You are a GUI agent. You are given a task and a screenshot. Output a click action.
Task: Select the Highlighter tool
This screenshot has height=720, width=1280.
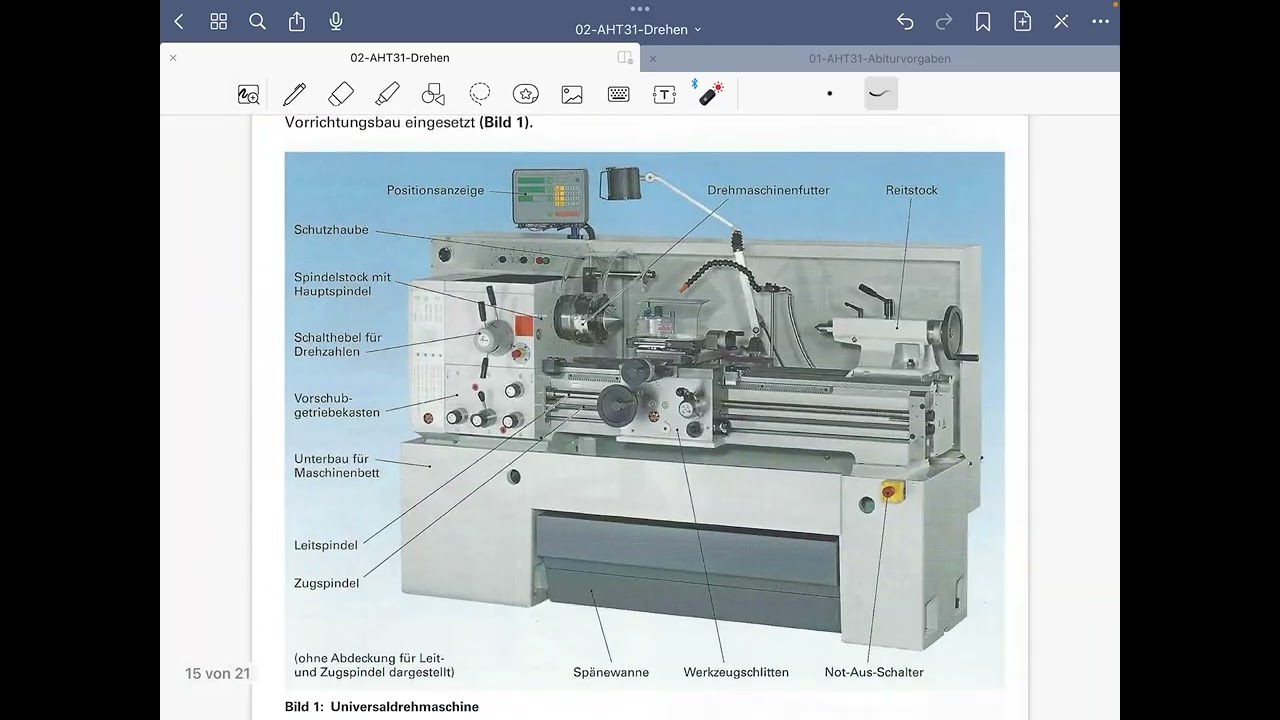pyautogui.click(x=387, y=94)
